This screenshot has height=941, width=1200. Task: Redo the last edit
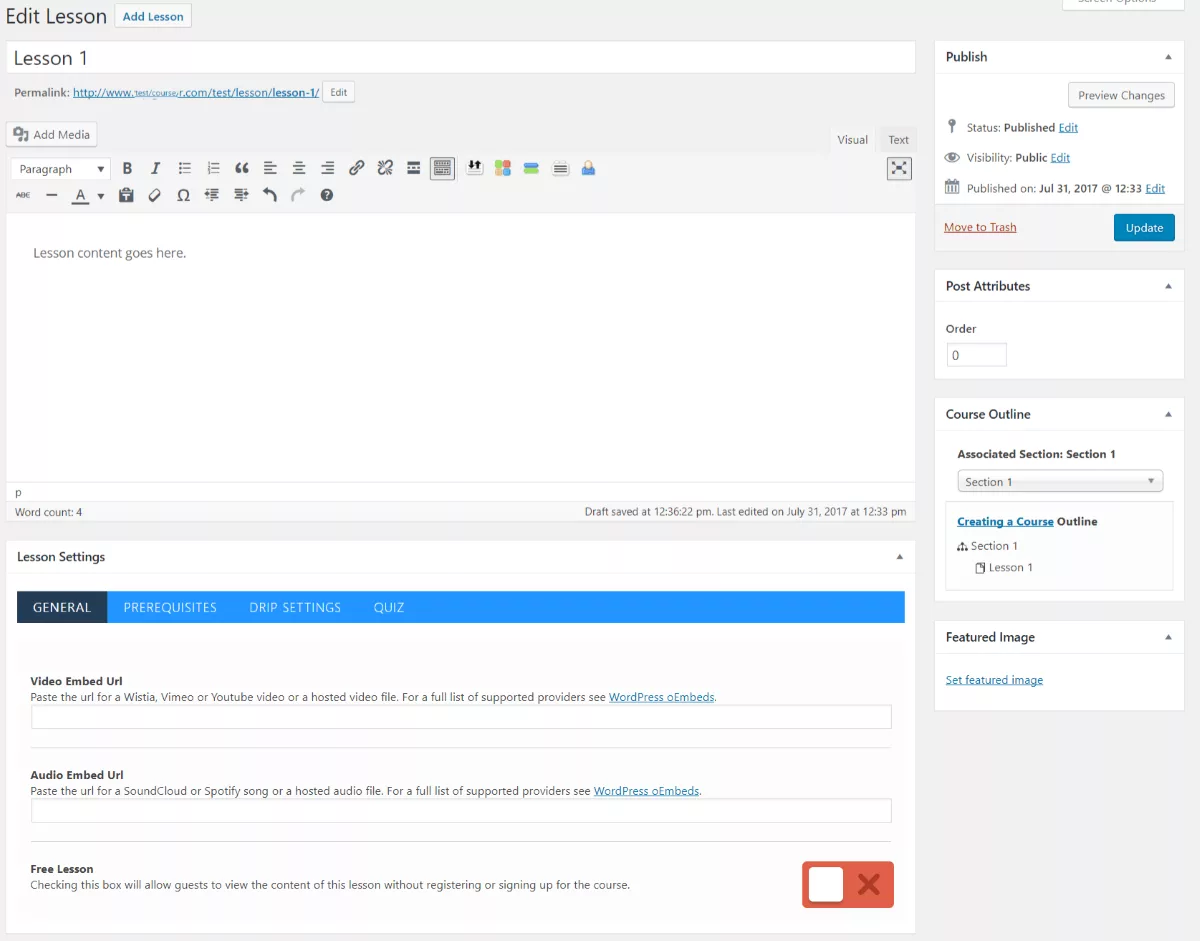297,195
